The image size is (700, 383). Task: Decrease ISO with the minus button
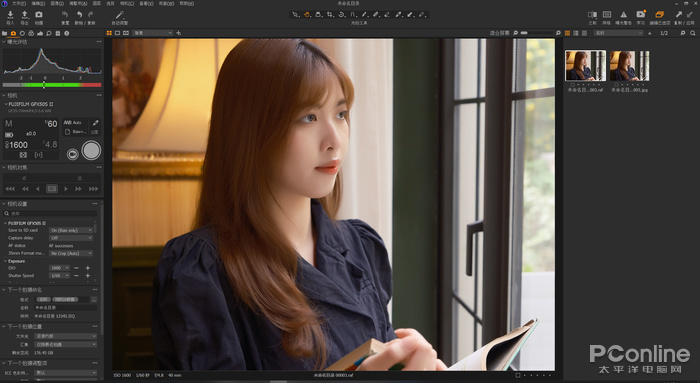[x=76, y=268]
